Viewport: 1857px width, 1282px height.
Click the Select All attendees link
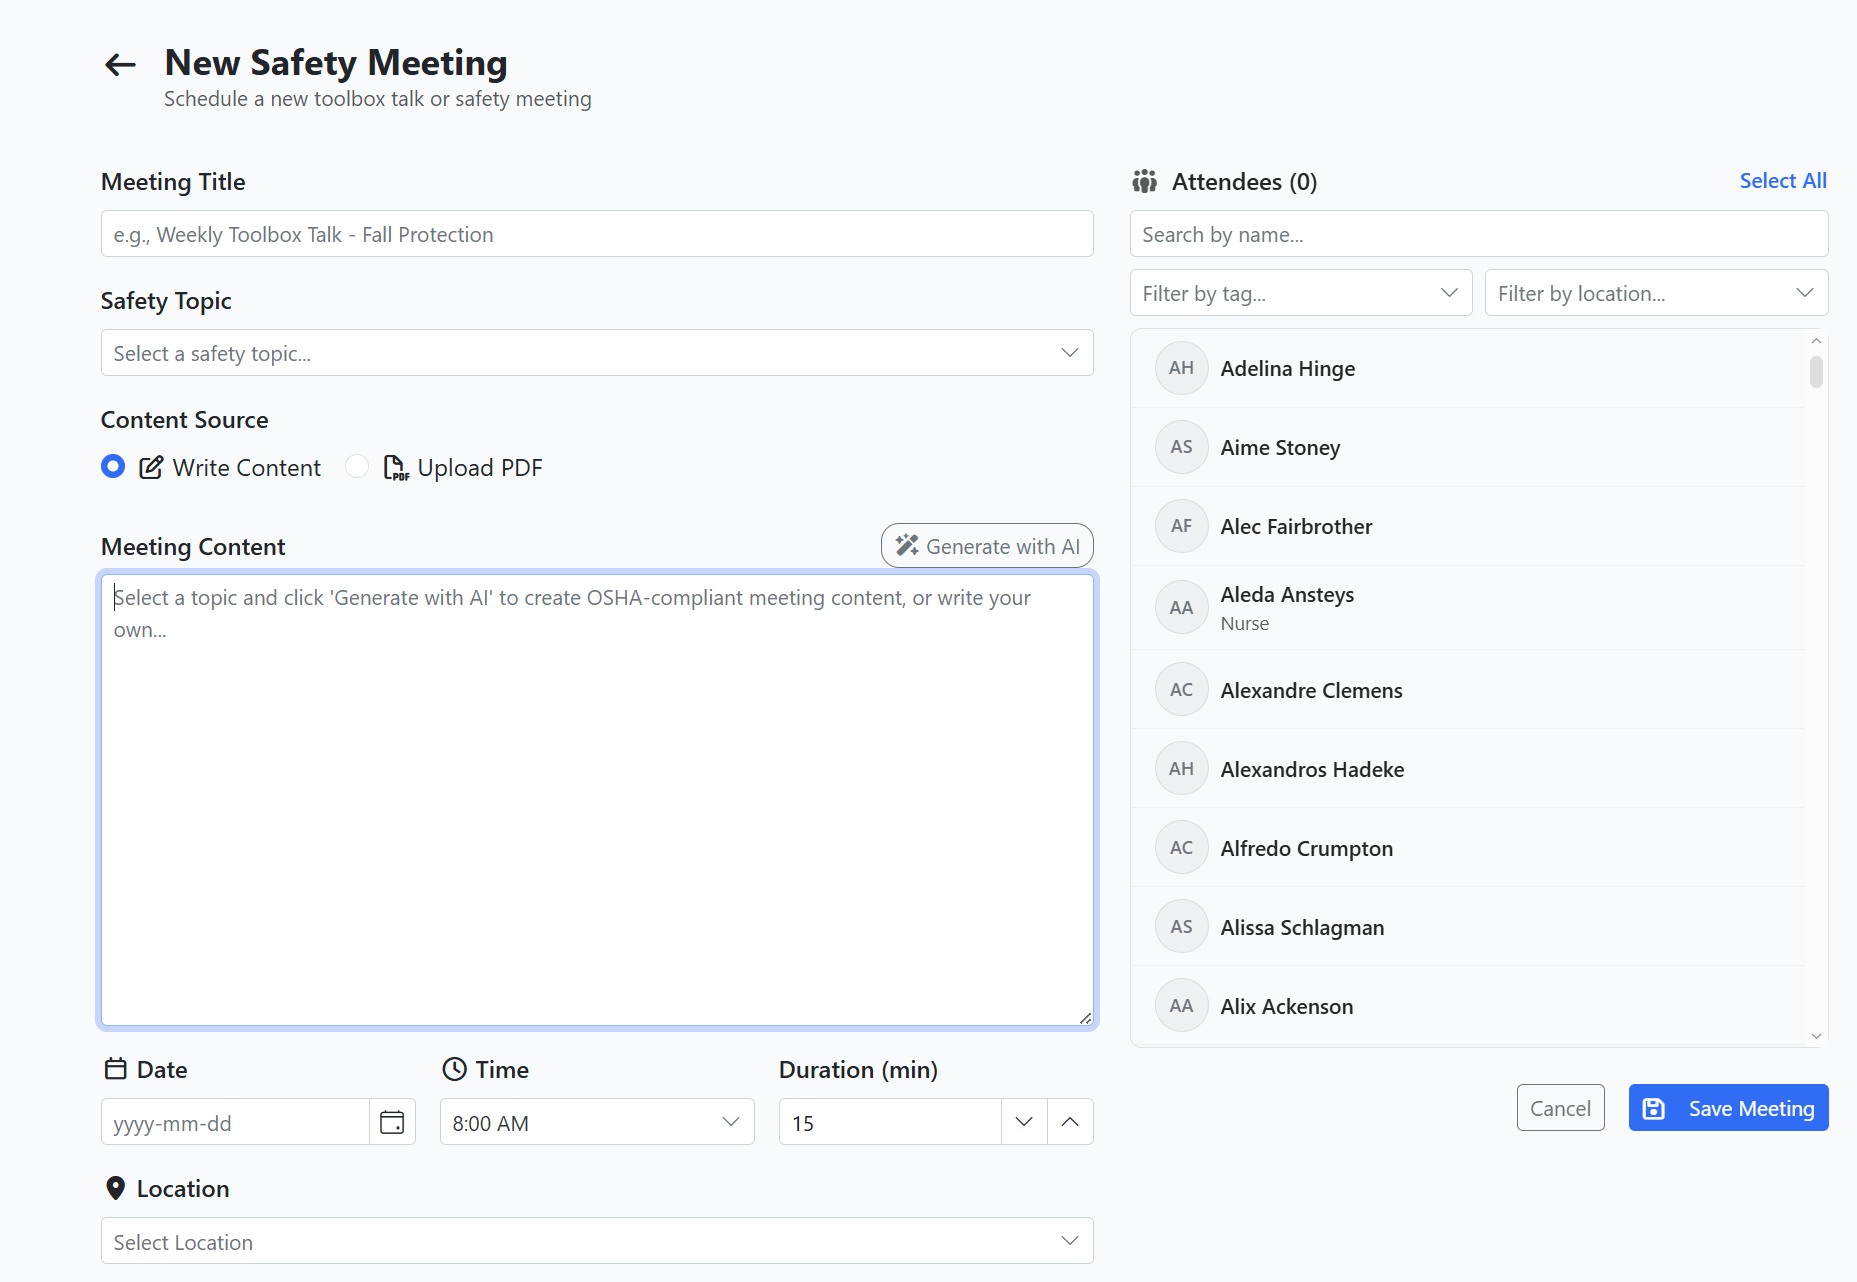pos(1782,181)
